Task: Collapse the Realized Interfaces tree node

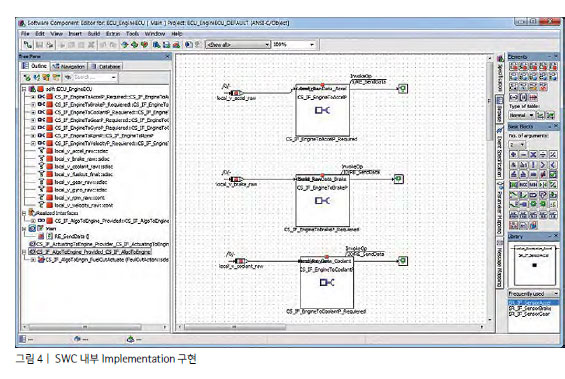Action: [x=24, y=213]
